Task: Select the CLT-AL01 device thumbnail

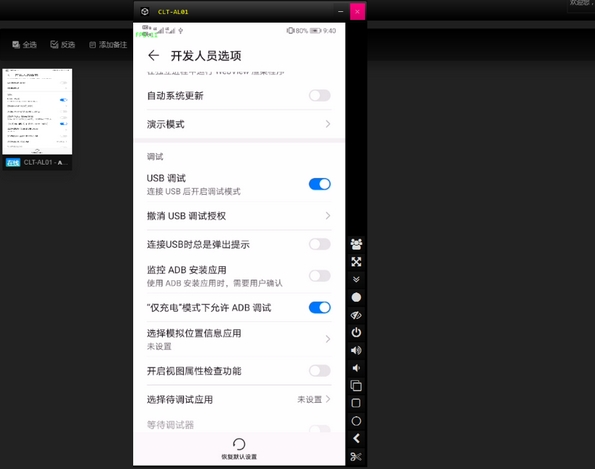Action: (37, 112)
